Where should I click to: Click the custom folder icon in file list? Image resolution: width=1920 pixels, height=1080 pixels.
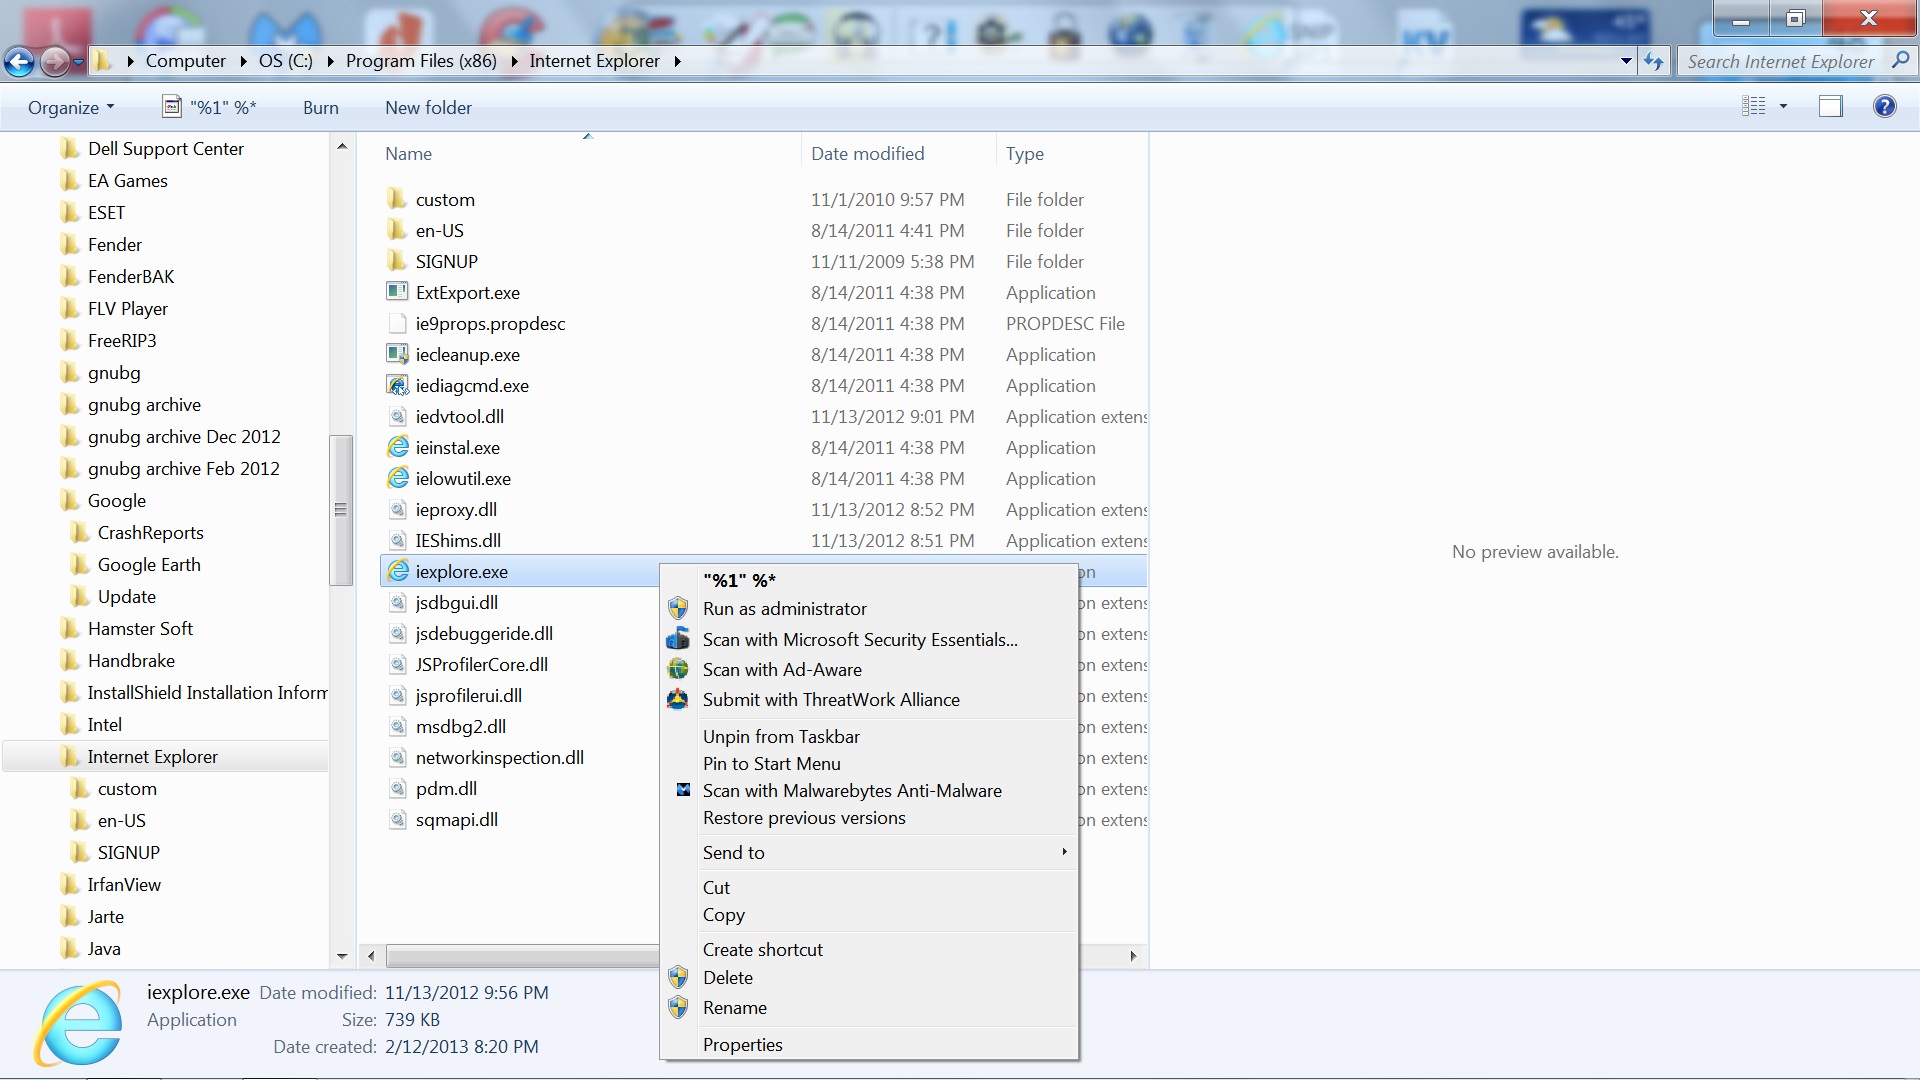coord(398,199)
